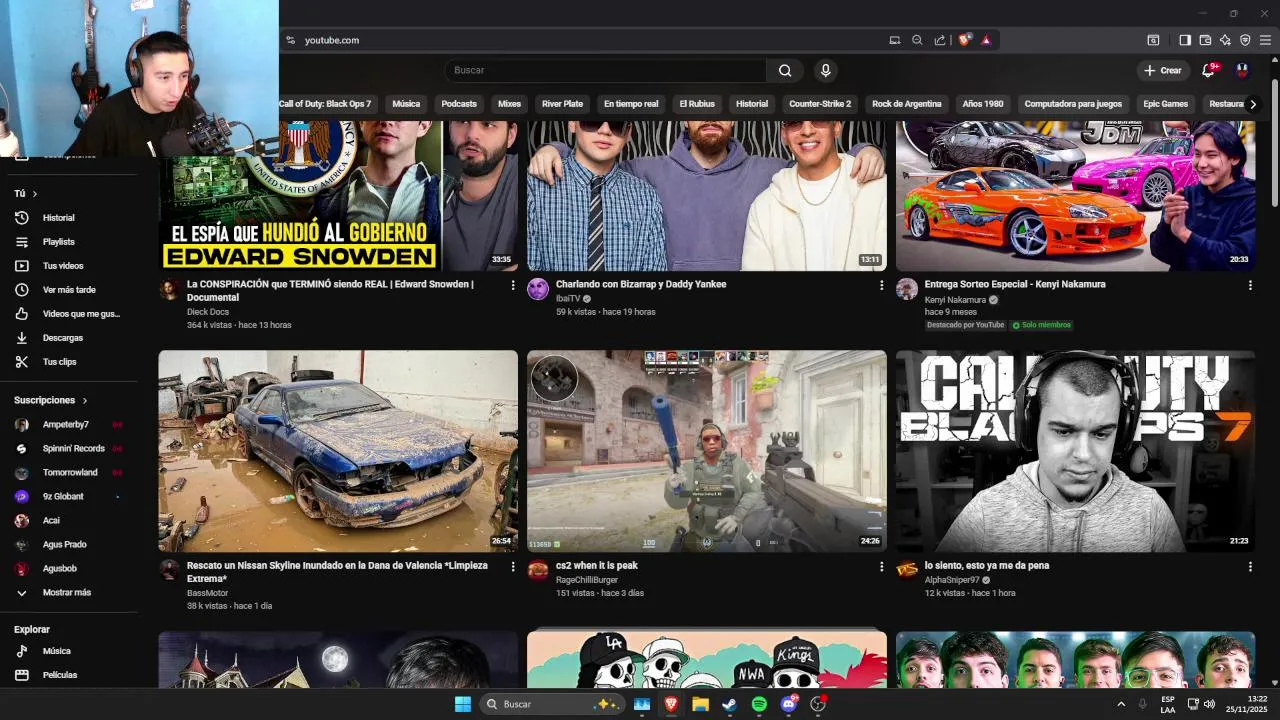Open AlphaSniper97 channel link

click(x=952, y=580)
